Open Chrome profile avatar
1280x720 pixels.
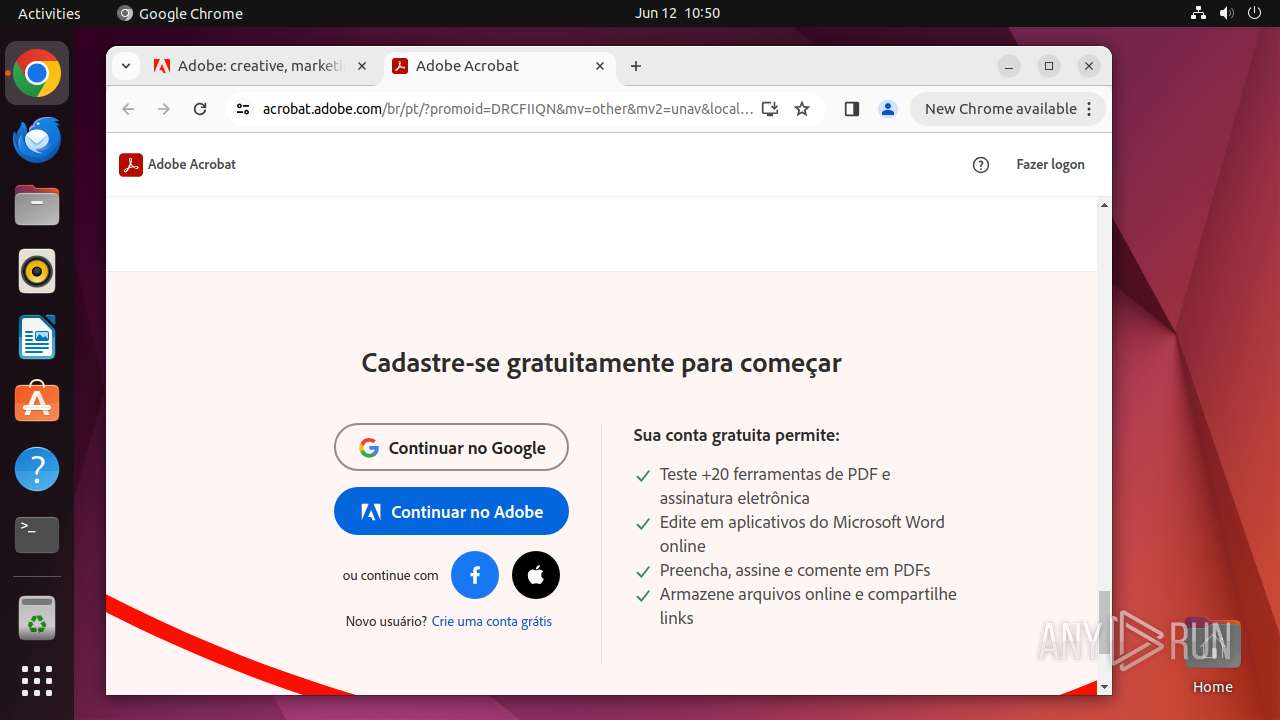click(x=888, y=109)
